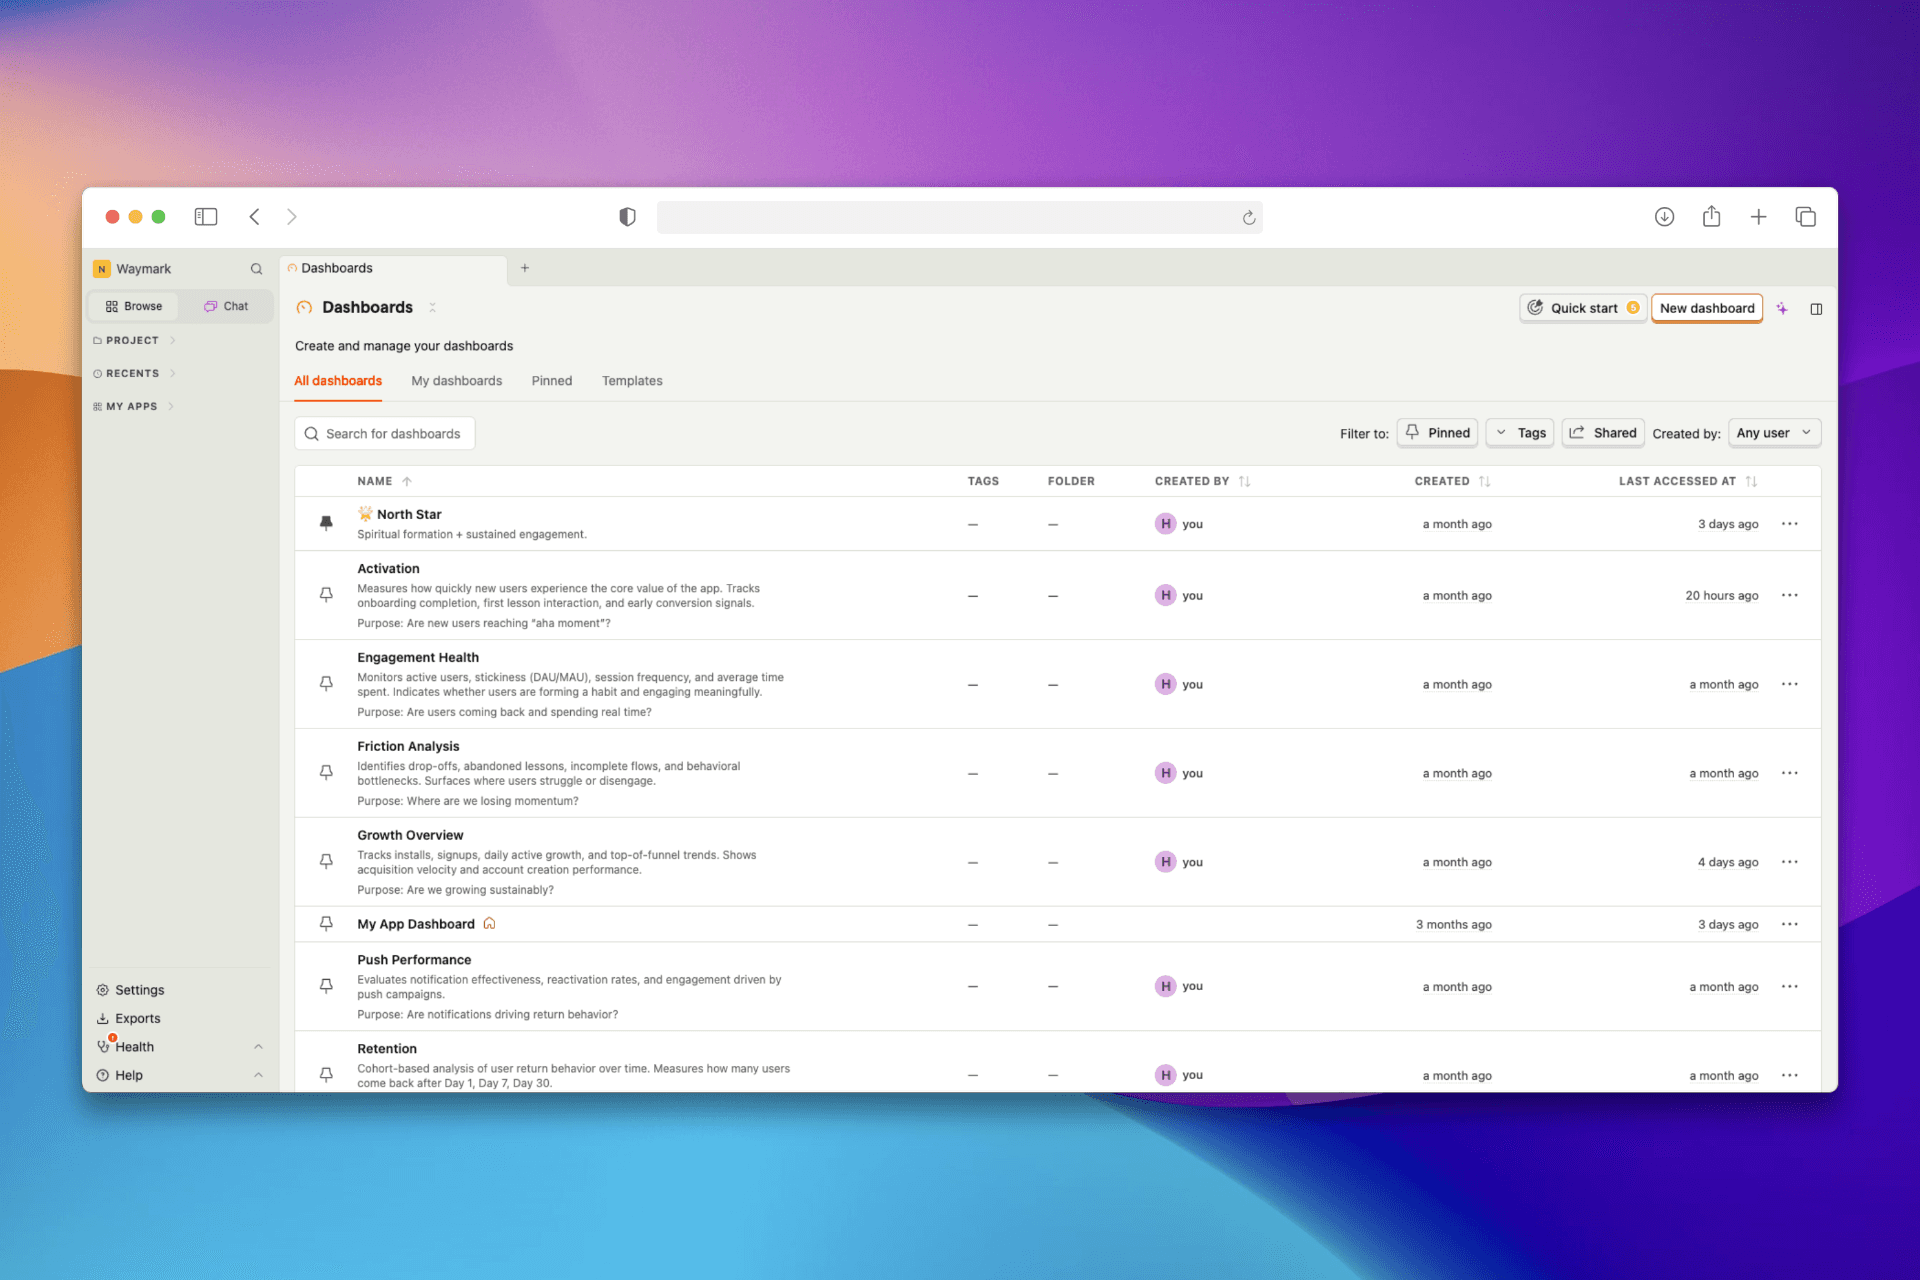
Task: Open the Engagement Health dashboard link
Action: [418, 658]
